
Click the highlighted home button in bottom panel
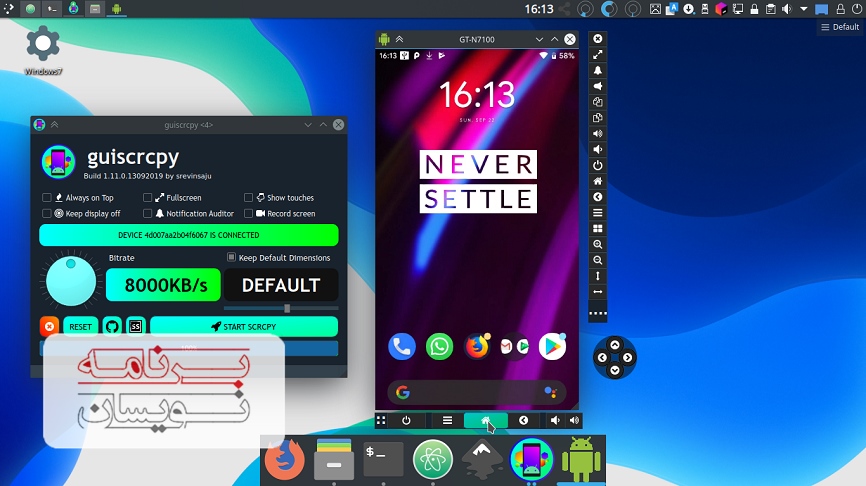pyautogui.click(x=485, y=420)
